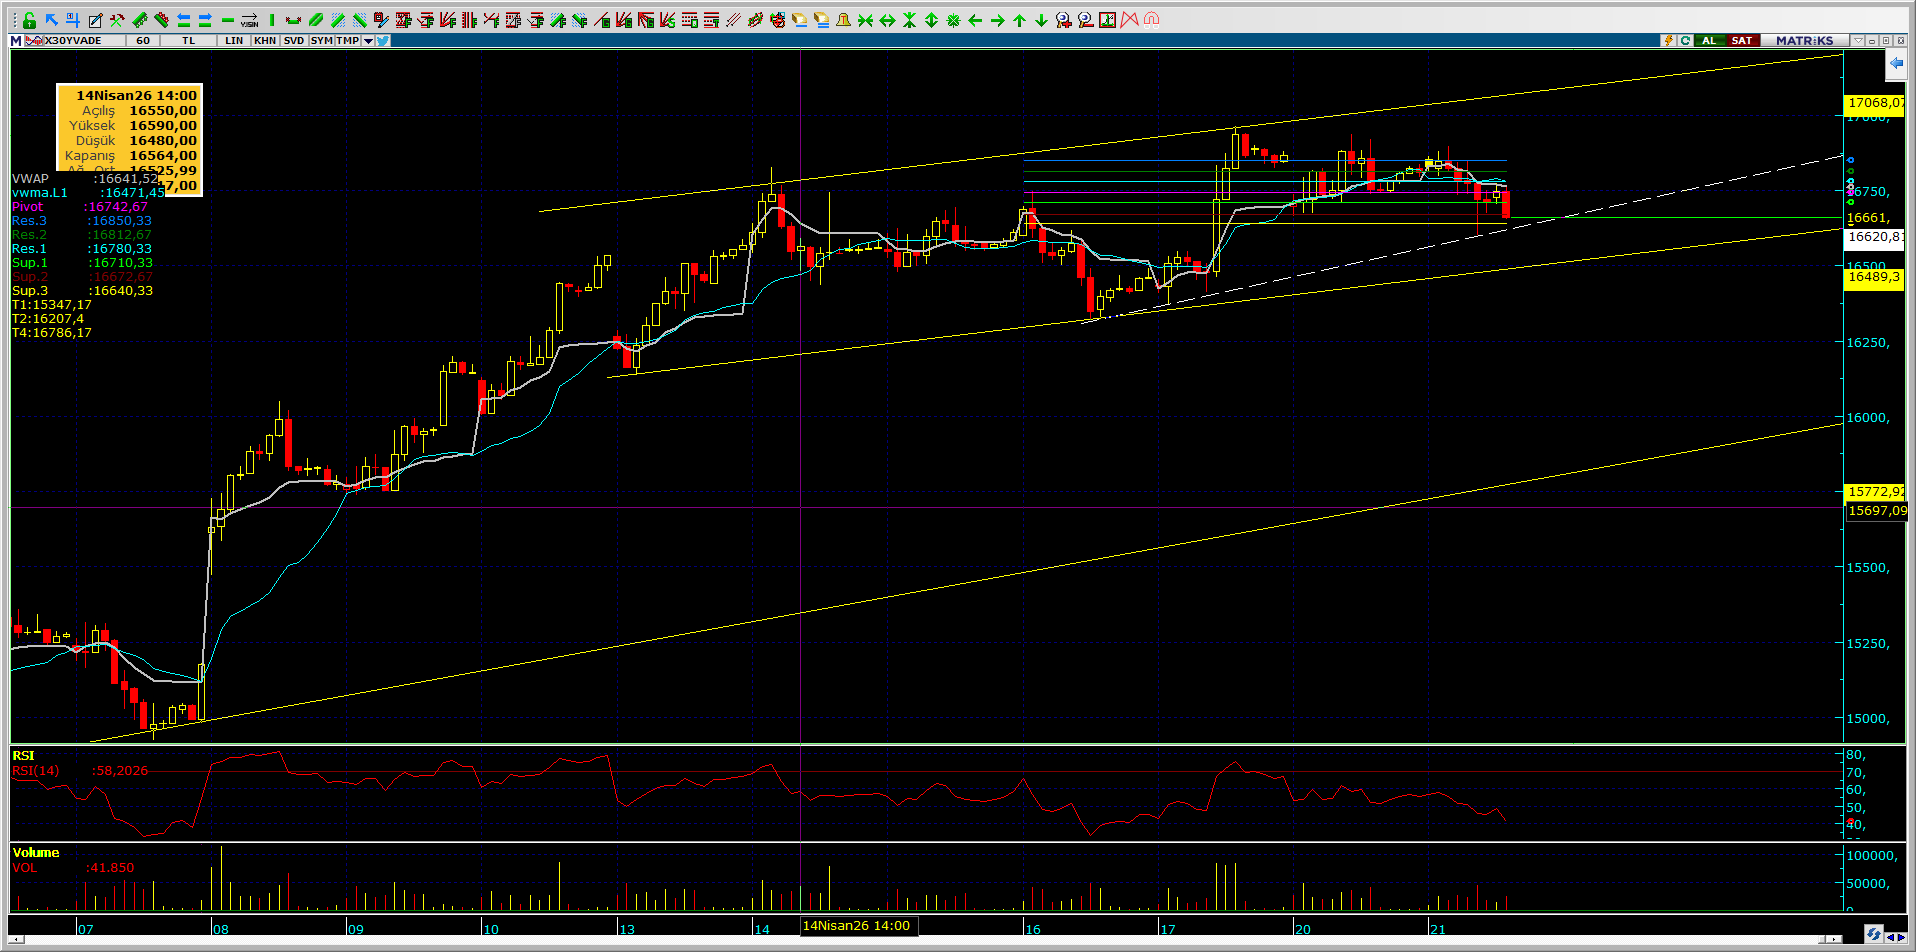Toggle the SVD button in the header
The width and height of the screenshot is (1916, 952).
tap(293, 41)
